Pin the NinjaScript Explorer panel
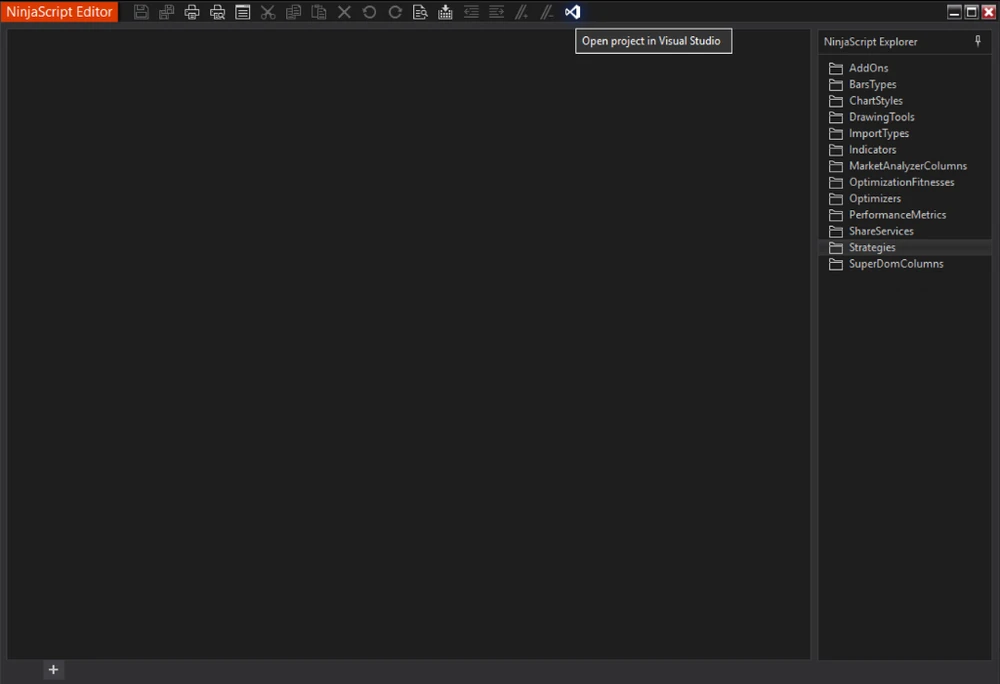 point(978,41)
